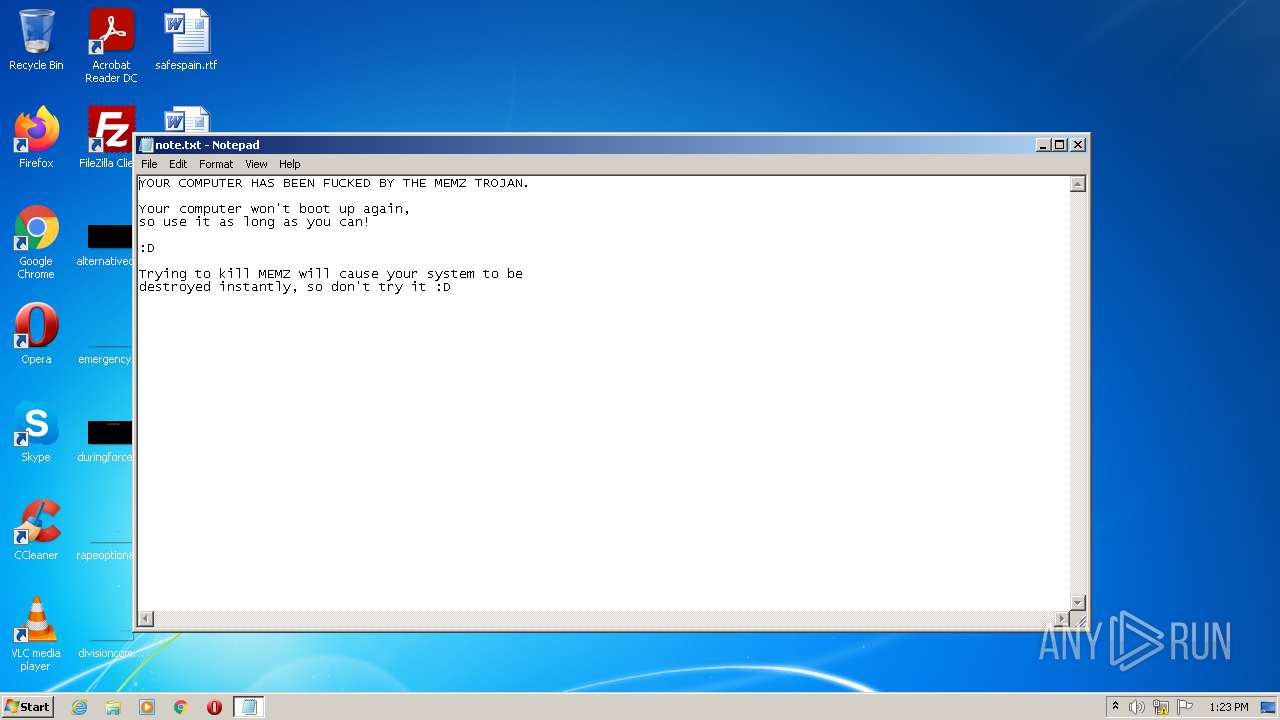Click the horizontal scrollbar right arrow in Notepad
The width and height of the screenshot is (1280, 720).
point(1061,619)
